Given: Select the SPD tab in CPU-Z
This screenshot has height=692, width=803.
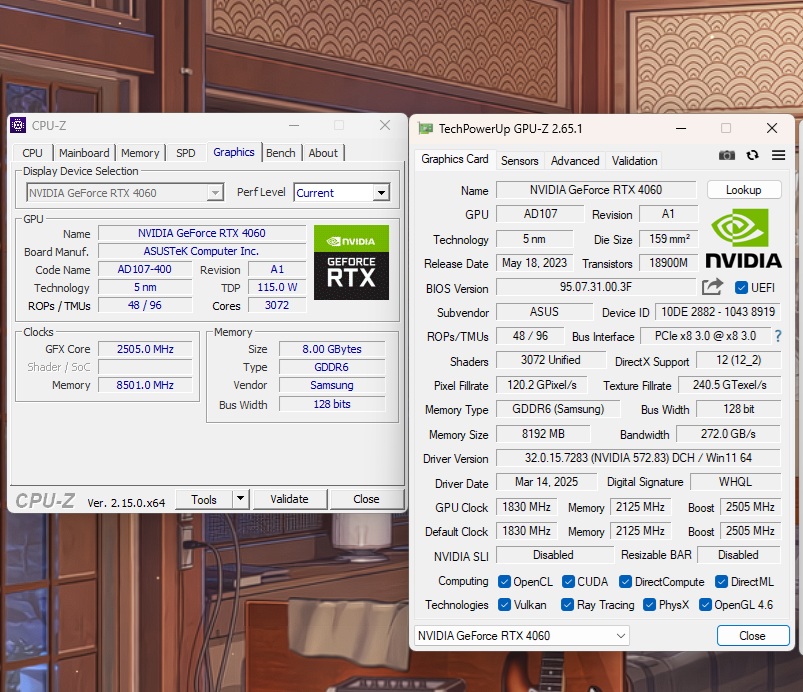Looking at the screenshot, I should (x=185, y=153).
